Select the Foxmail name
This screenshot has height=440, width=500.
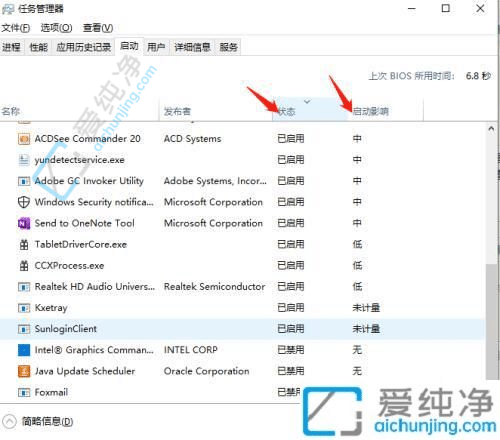click(x=51, y=392)
